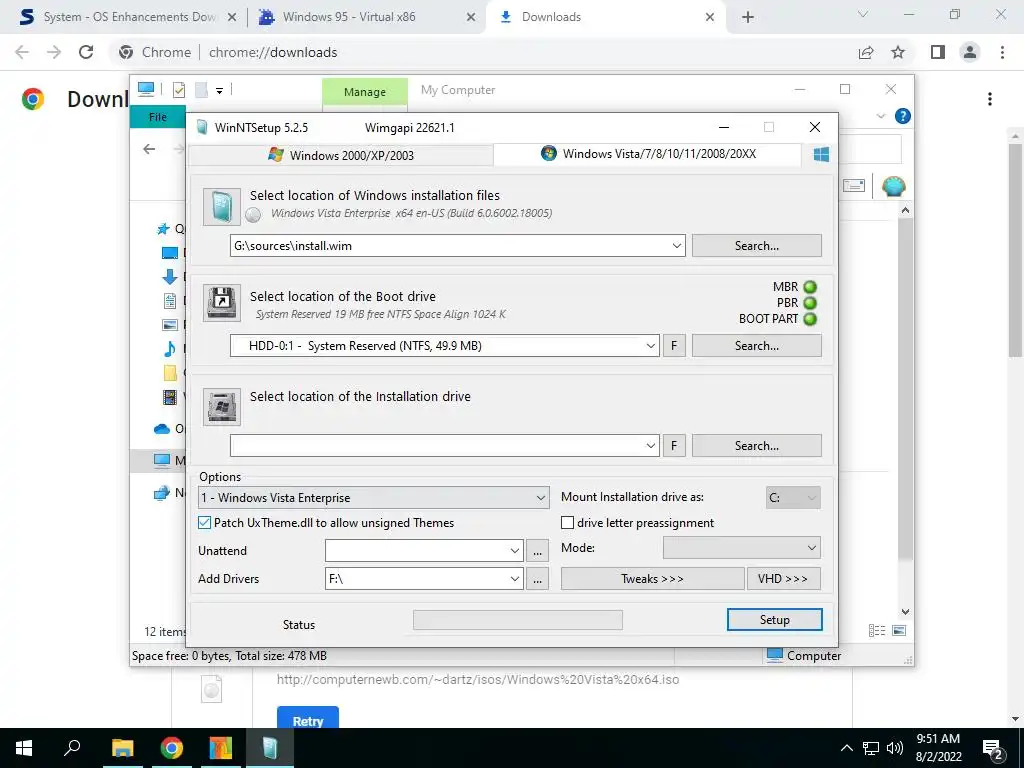Reload the Chrome page
The width and height of the screenshot is (1024, 768).
[86, 52]
